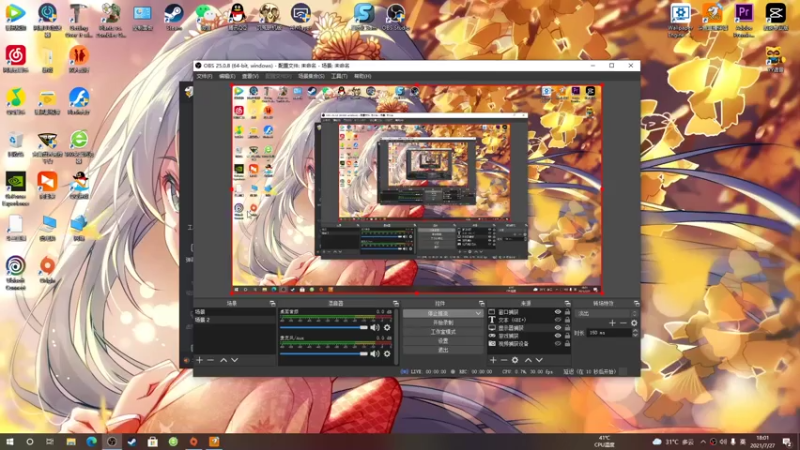Viewport: 800px width, 450px height.
Task: Add a transition with plus icon
Action: [x=612, y=323]
